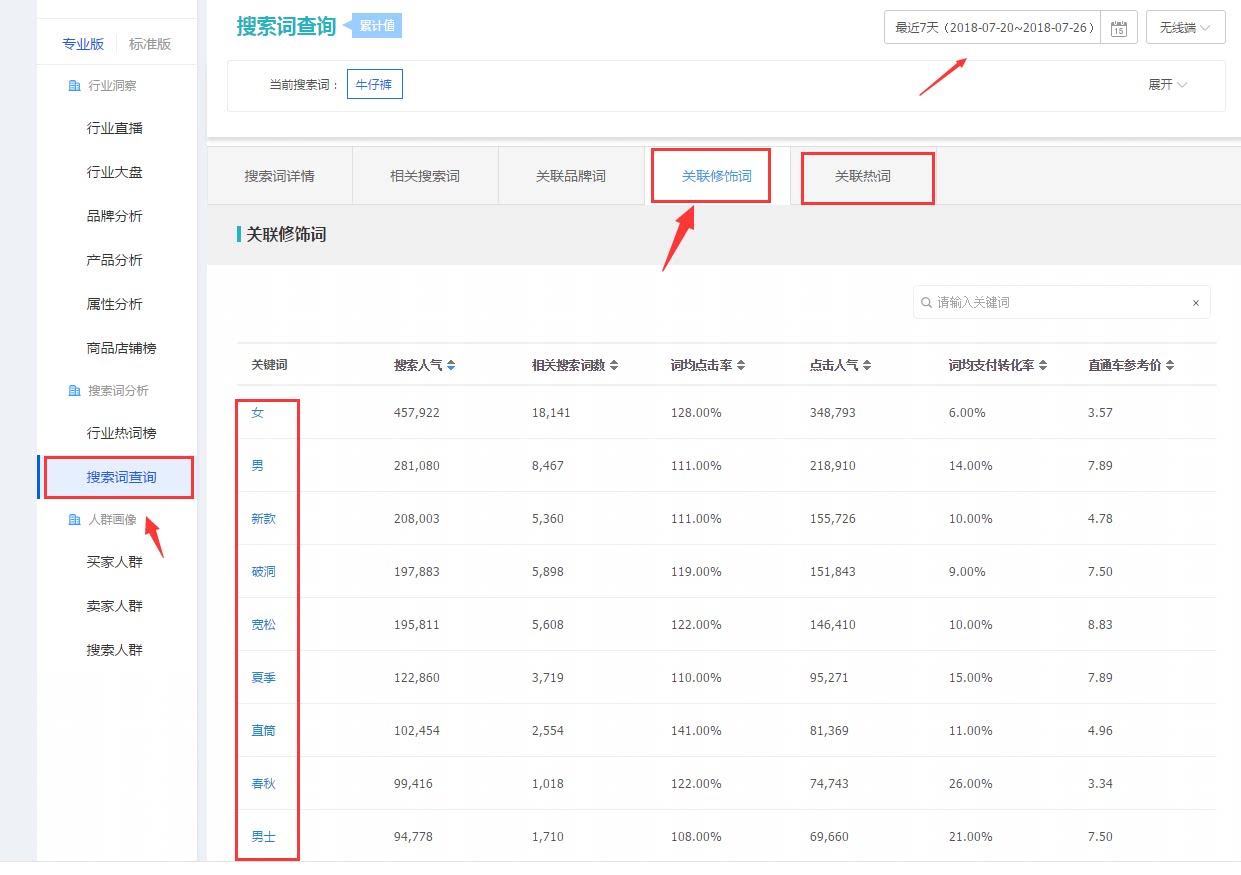Screen dimensions: 1241x875
Task: Click the 搜索词查询 page title
Action: [x=286, y=27]
